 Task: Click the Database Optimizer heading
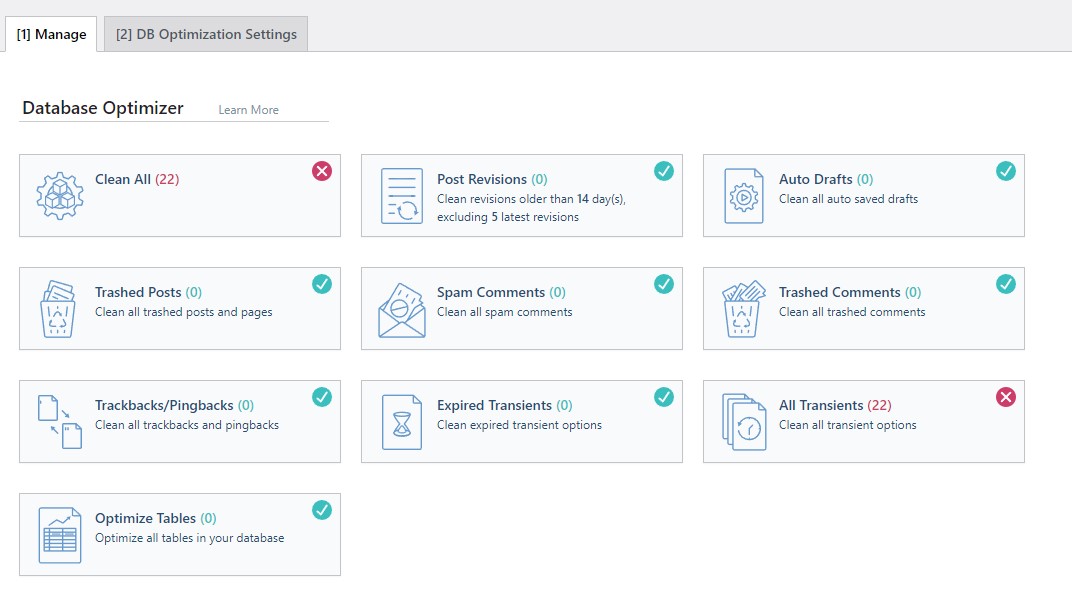[x=103, y=108]
